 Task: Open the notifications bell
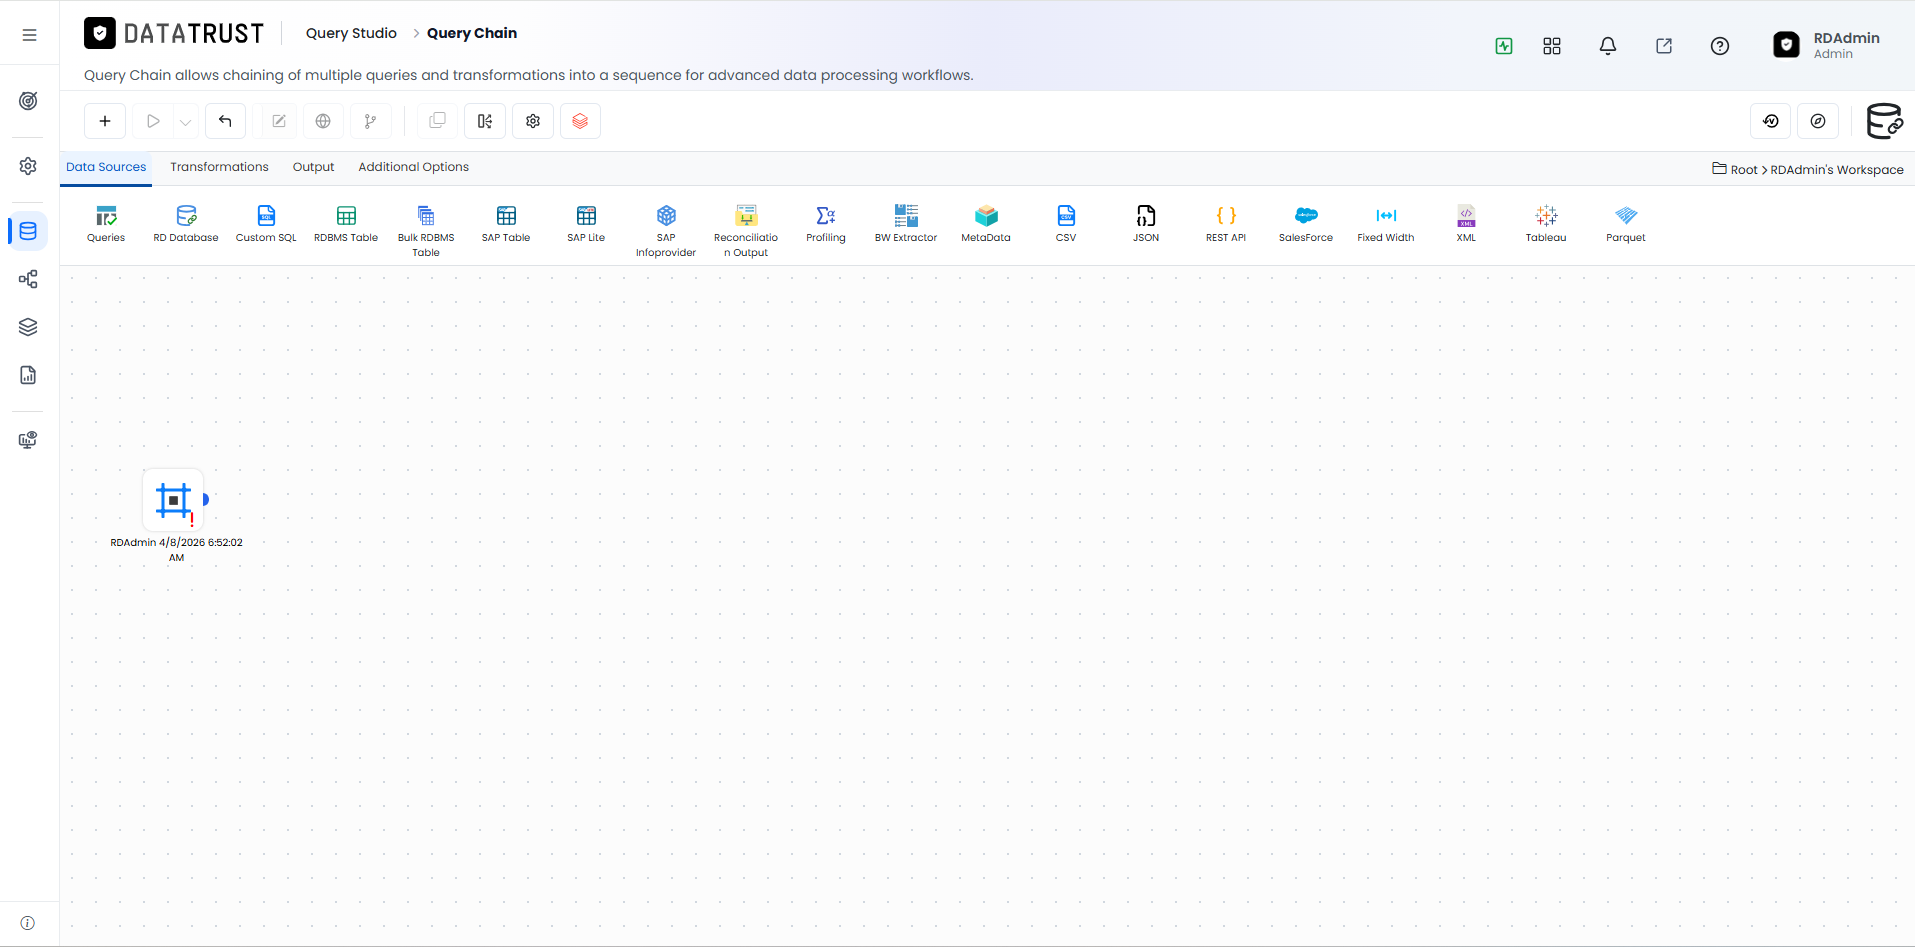(x=1608, y=46)
